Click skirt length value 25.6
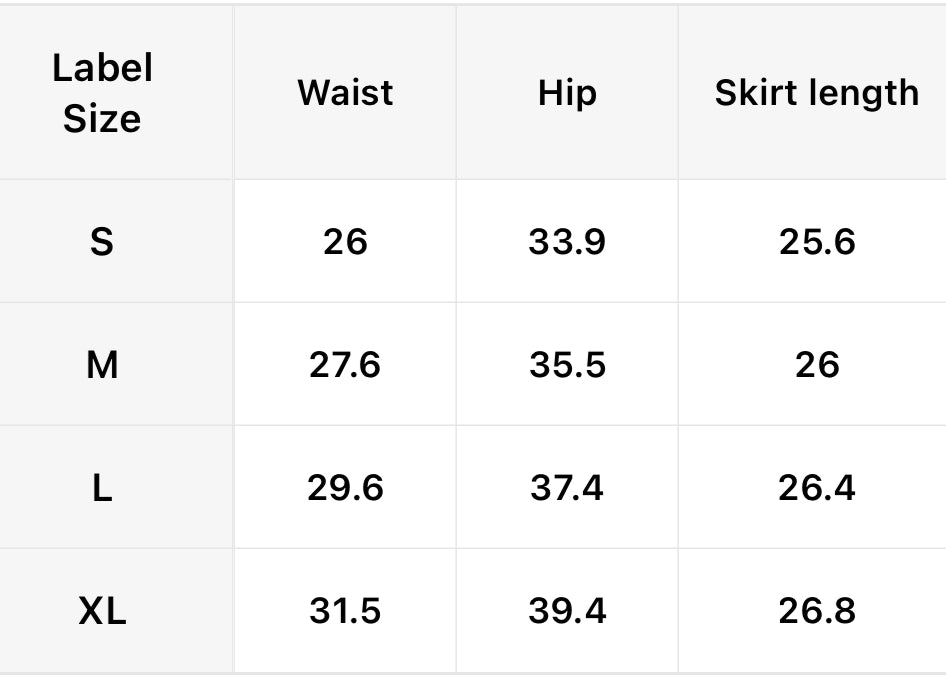Viewport: 946px width, 675px height. tap(816, 242)
